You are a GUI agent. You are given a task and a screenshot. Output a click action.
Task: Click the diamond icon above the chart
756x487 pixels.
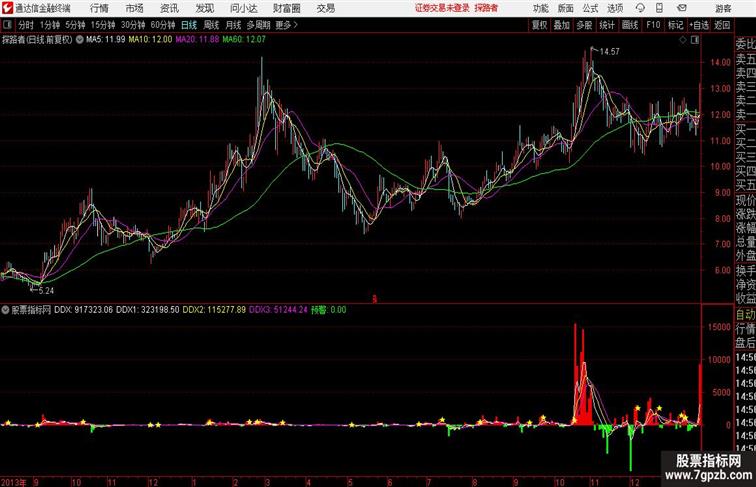[683, 40]
